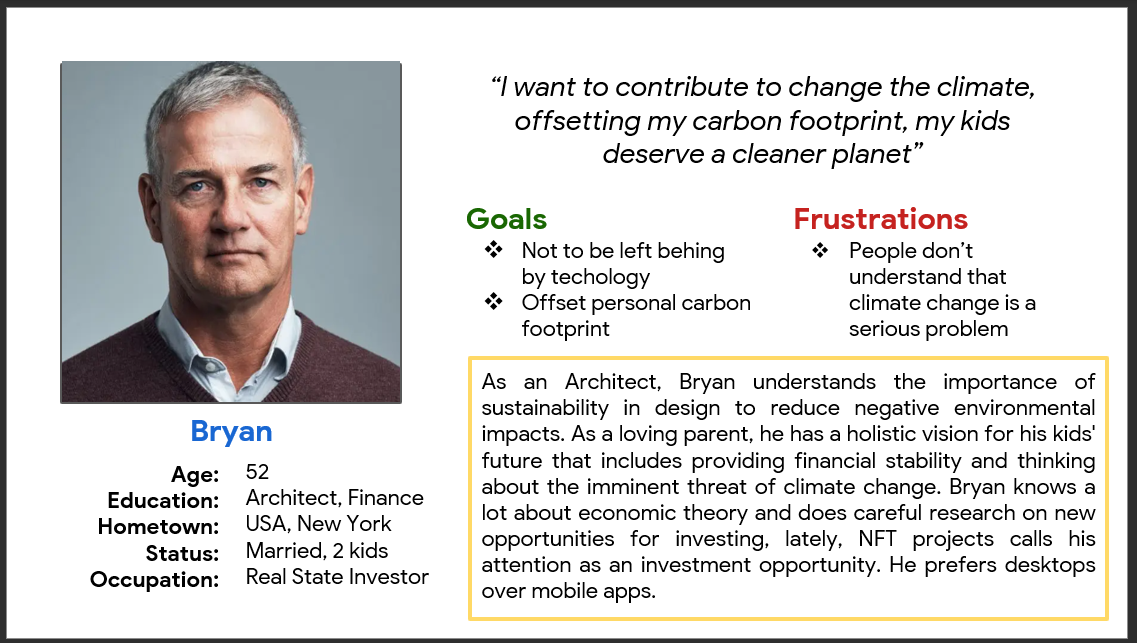Select the "Married, 2 kids" status text
Viewport: 1137px width, 643px height.
coord(316,551)
